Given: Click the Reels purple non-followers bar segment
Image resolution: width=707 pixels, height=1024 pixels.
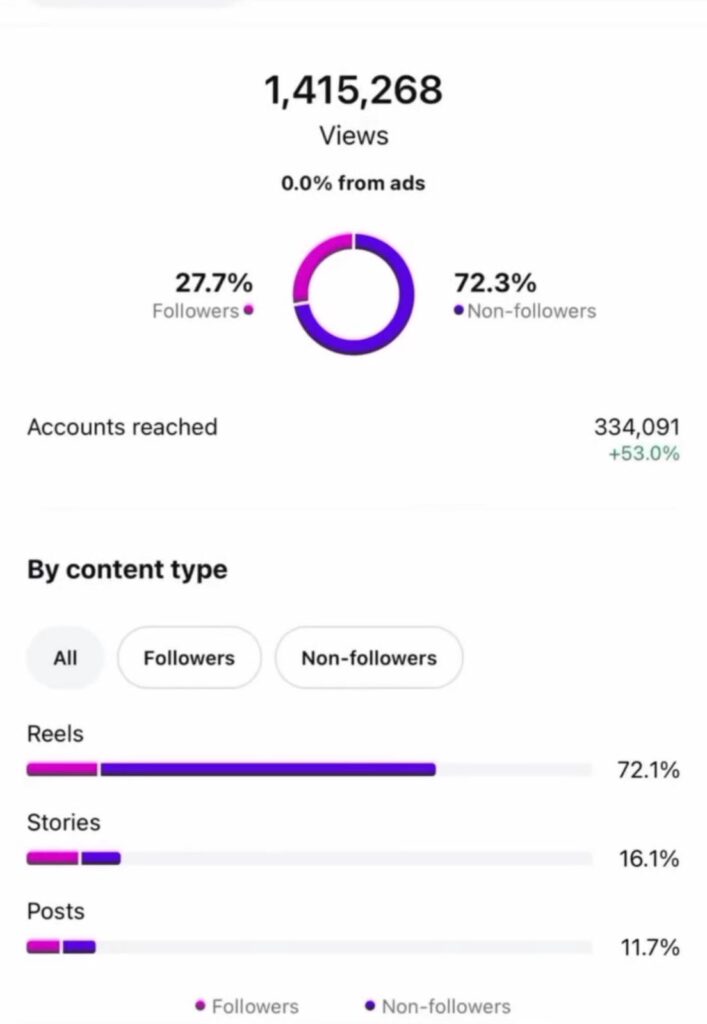Looking at the screenshot, I should click(267, 770).
